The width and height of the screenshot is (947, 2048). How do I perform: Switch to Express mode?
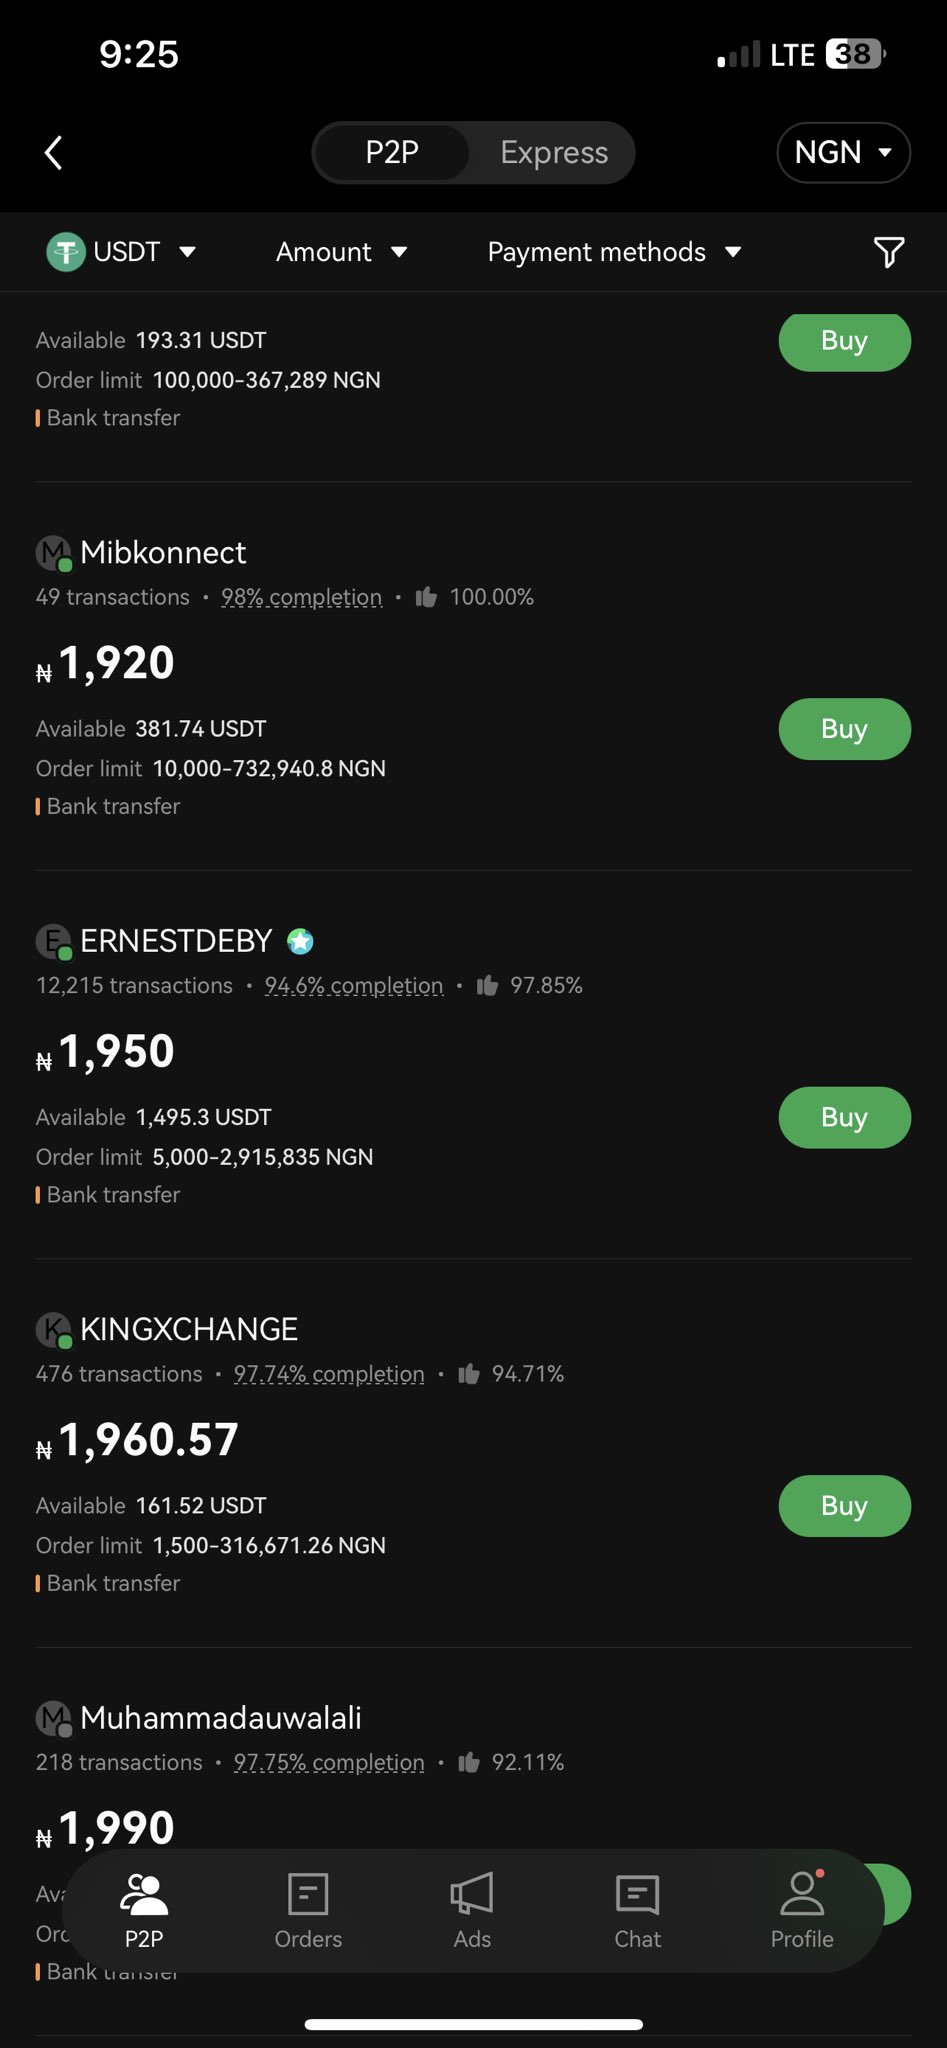click(554, 153)
